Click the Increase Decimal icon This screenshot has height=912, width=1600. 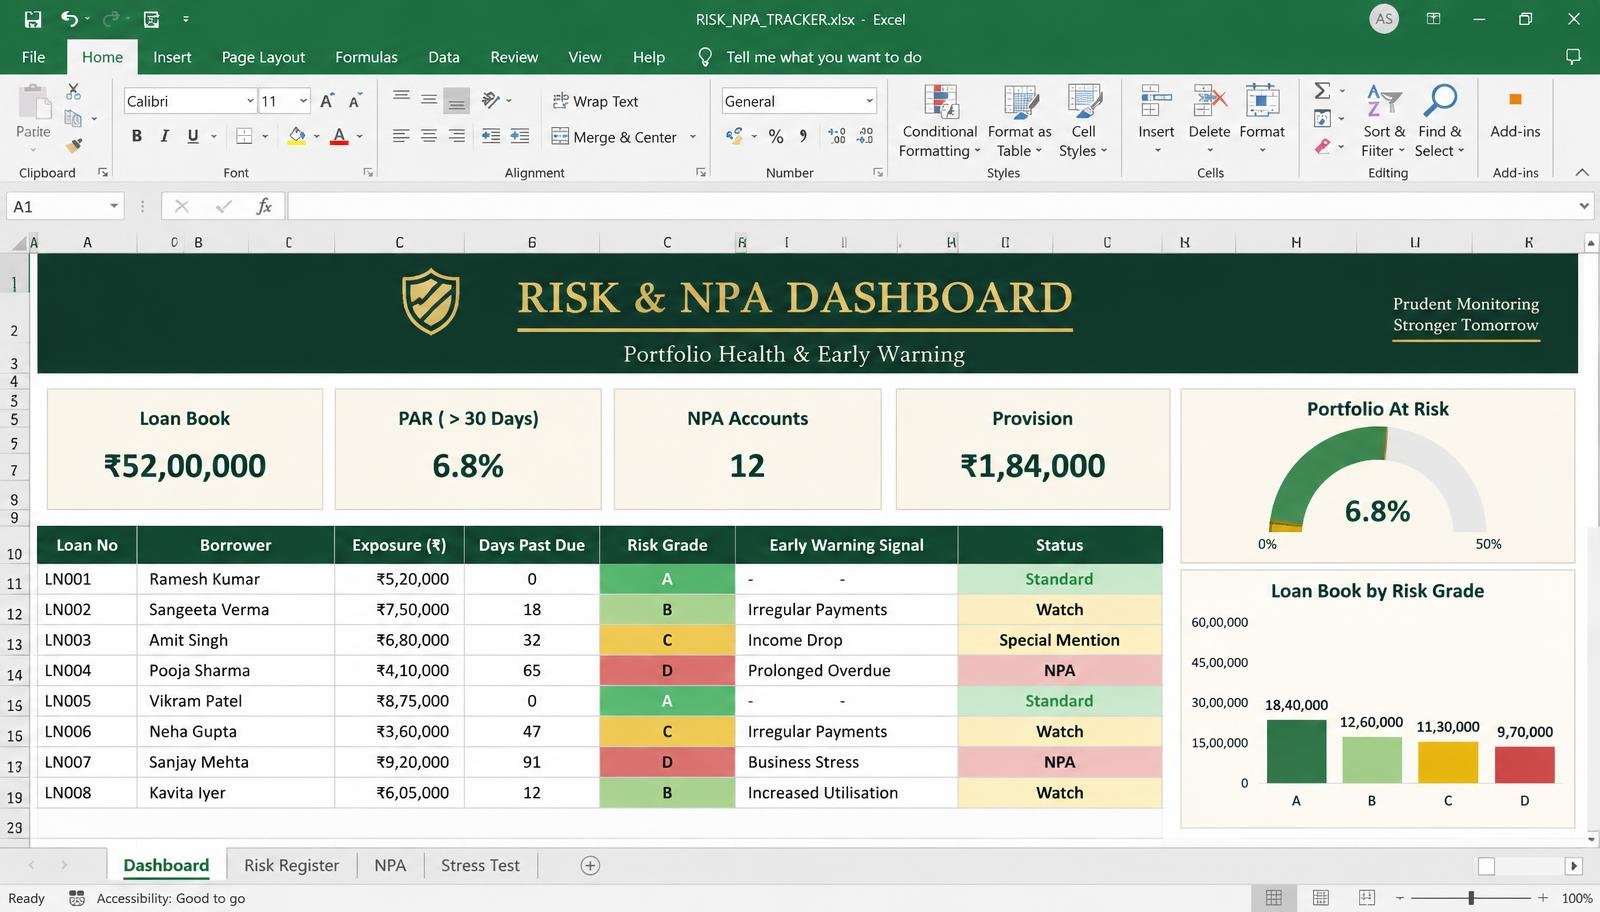(x=837, y=136)
